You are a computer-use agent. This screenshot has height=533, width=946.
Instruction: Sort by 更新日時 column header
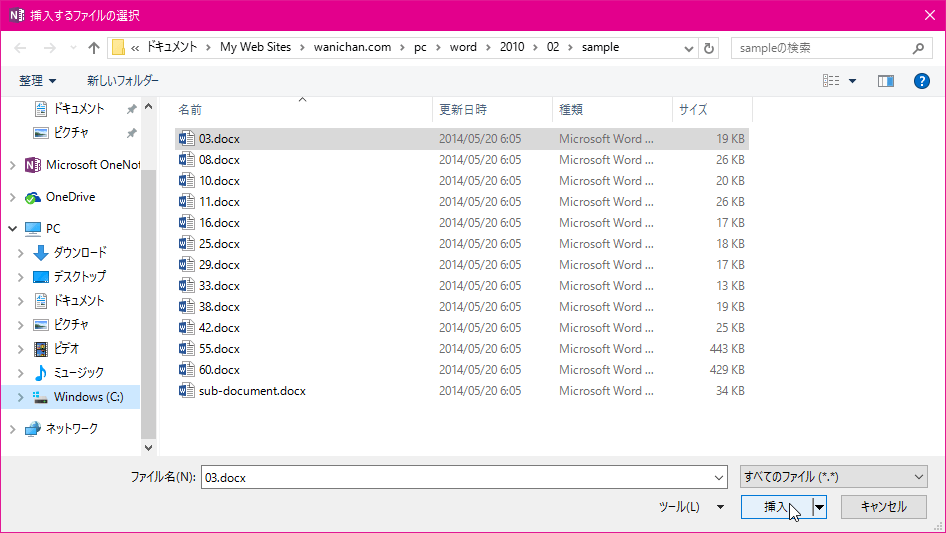[x=463, y=109]
